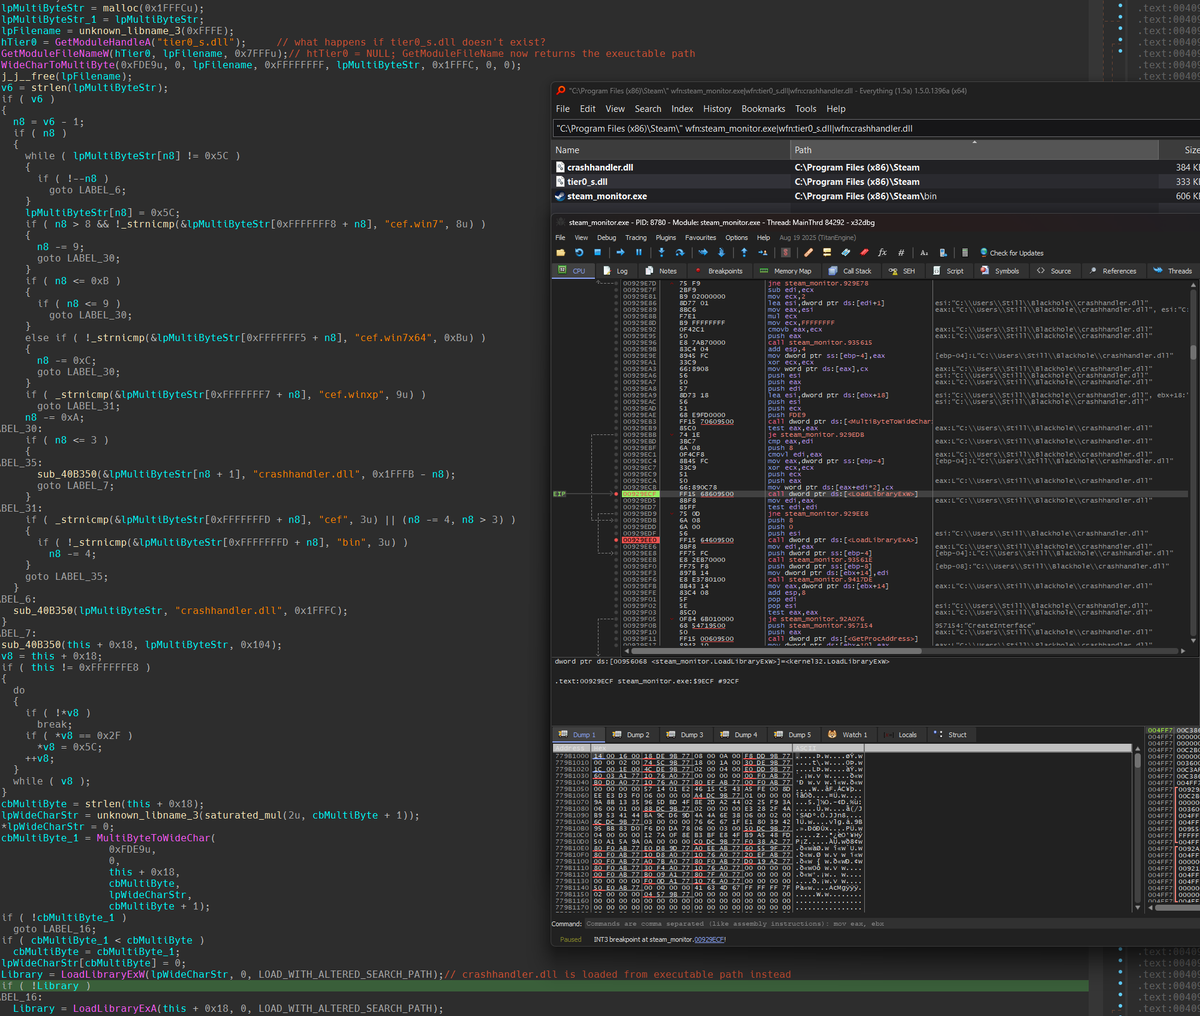Open the Variables hash icon

tap(901, 252)
